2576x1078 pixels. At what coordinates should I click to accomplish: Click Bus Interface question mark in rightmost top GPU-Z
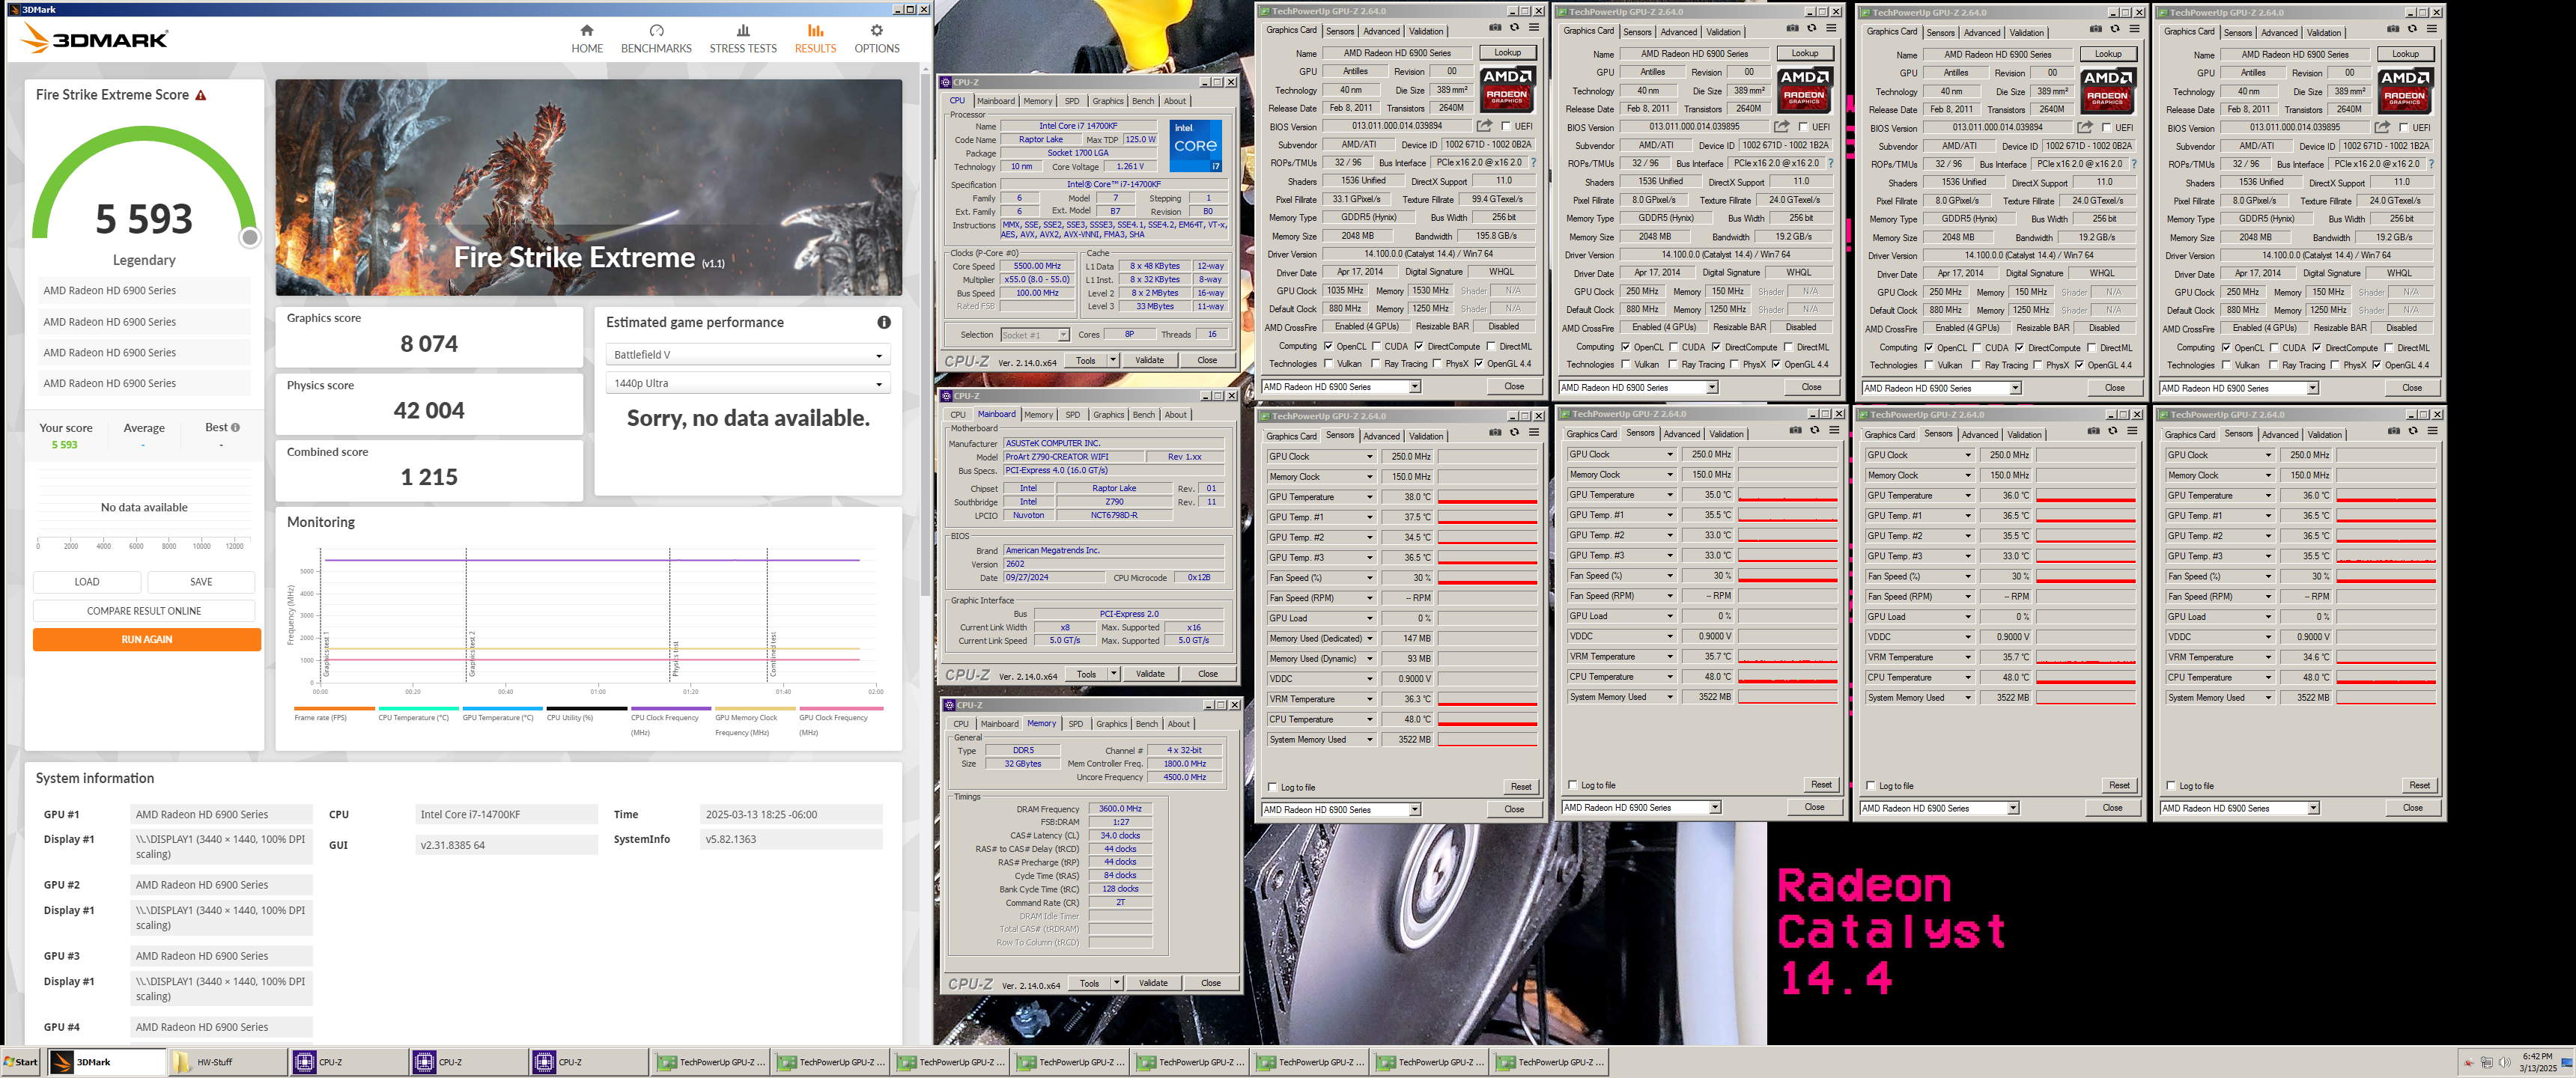point(2430,163)
